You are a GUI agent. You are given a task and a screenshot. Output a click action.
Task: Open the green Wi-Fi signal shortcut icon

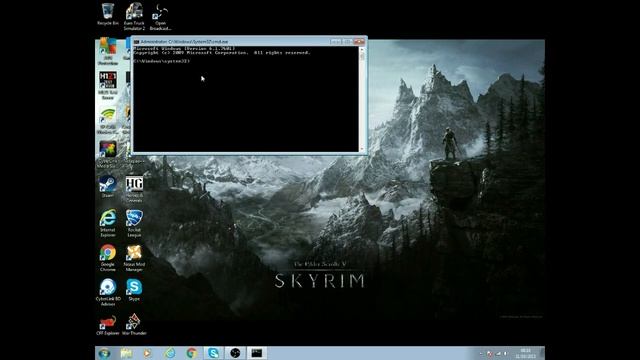(108, 120)
